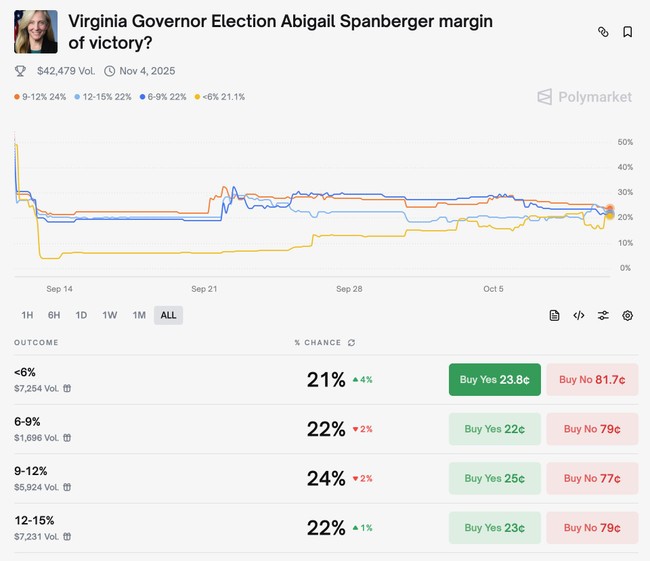This screenshot has height=561, width=650.
Task: Click the Polymarket logo link
Action: coord(584,97)
